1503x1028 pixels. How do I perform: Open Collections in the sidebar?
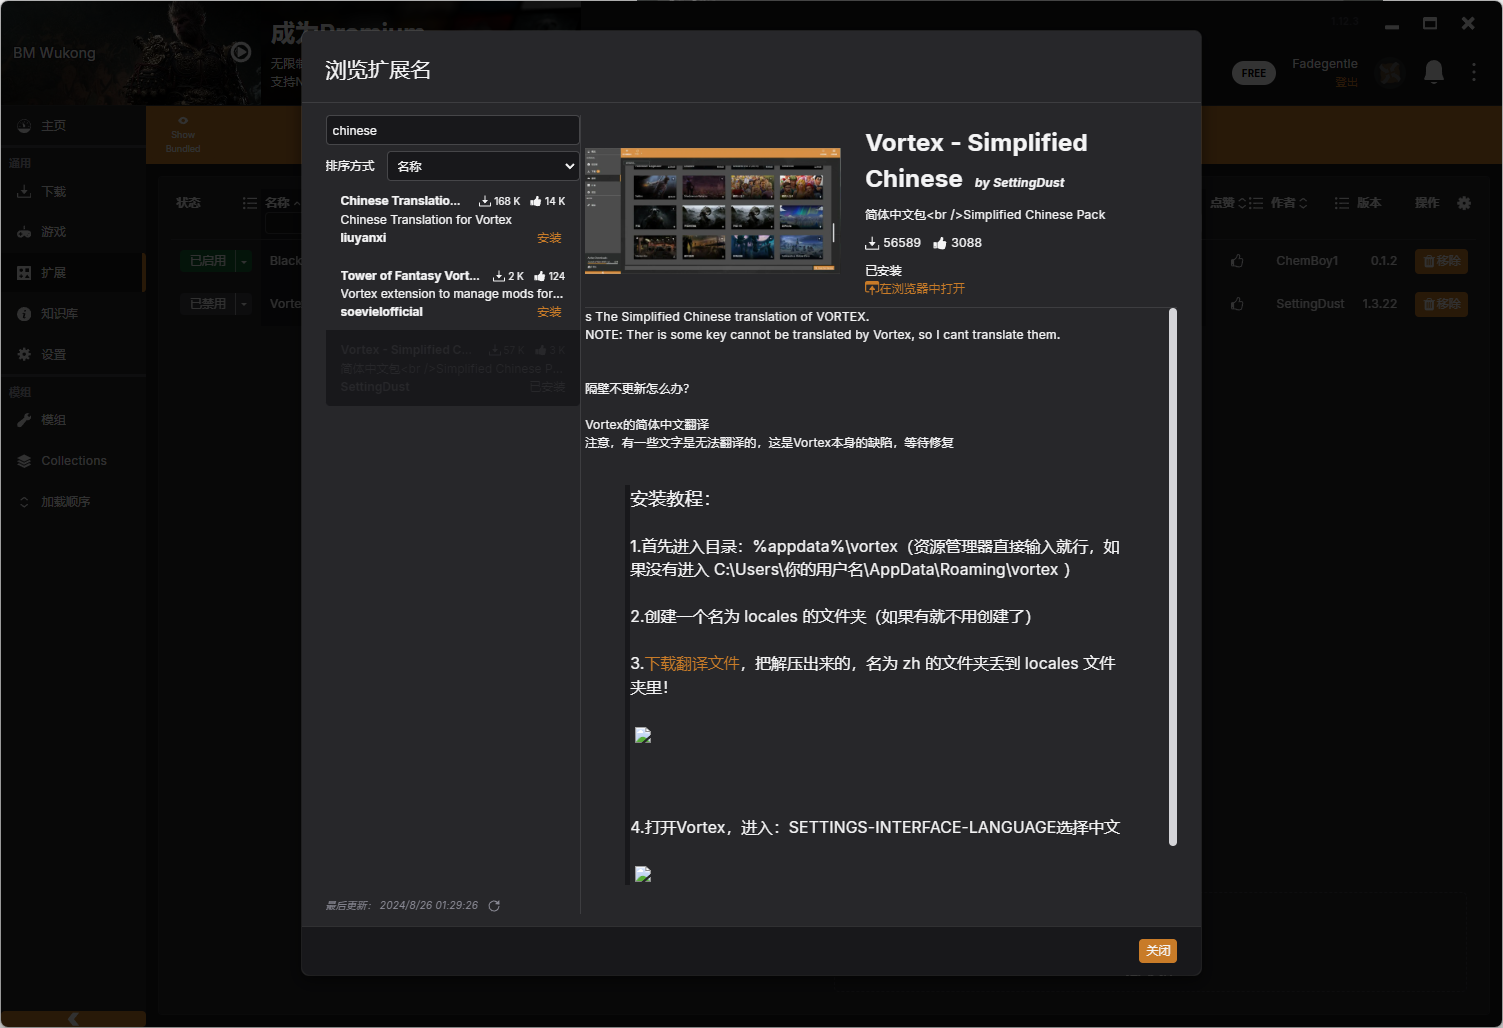click(x=73, y=461)
